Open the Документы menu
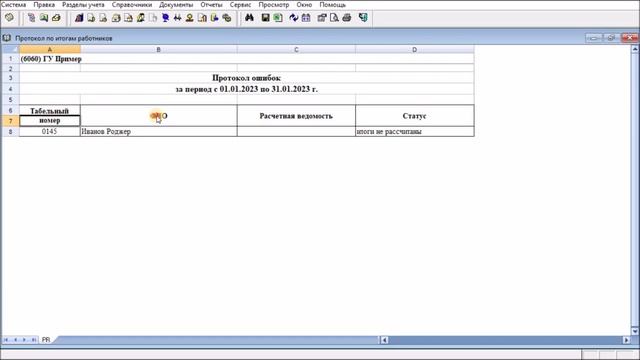Viewport: 640px width, 360px height. (176, 4)
